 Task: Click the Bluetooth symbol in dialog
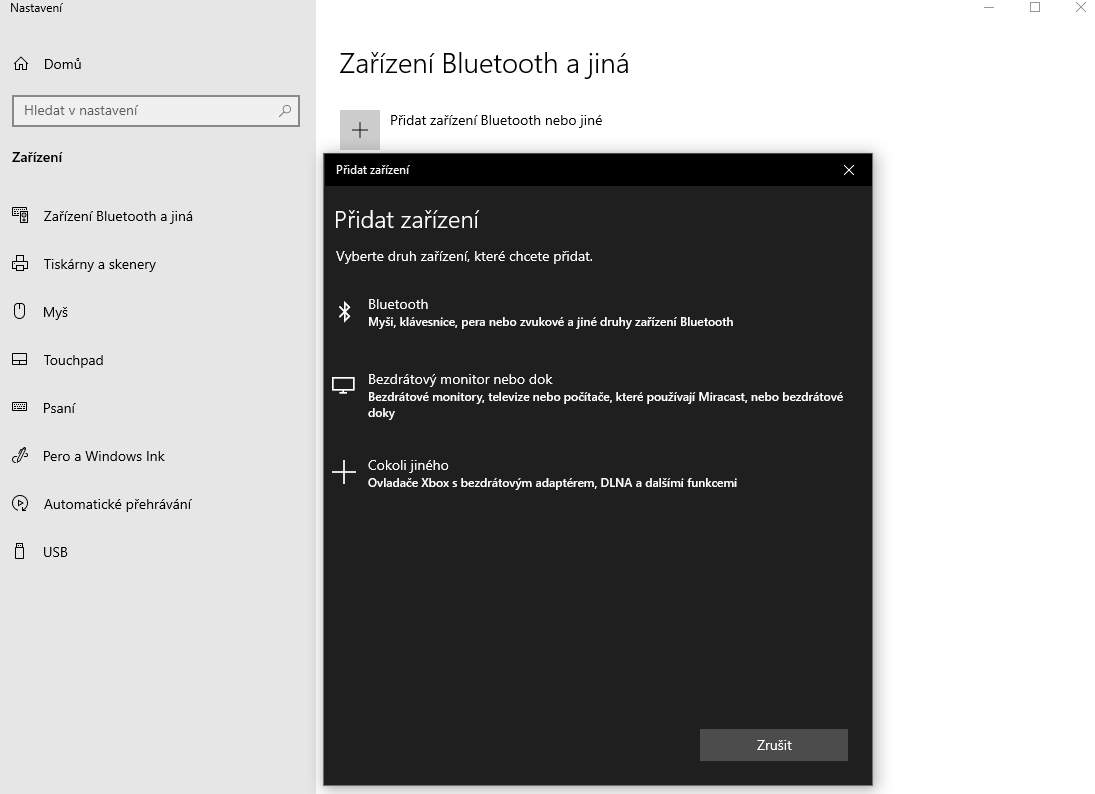click(x=344, y=312)
